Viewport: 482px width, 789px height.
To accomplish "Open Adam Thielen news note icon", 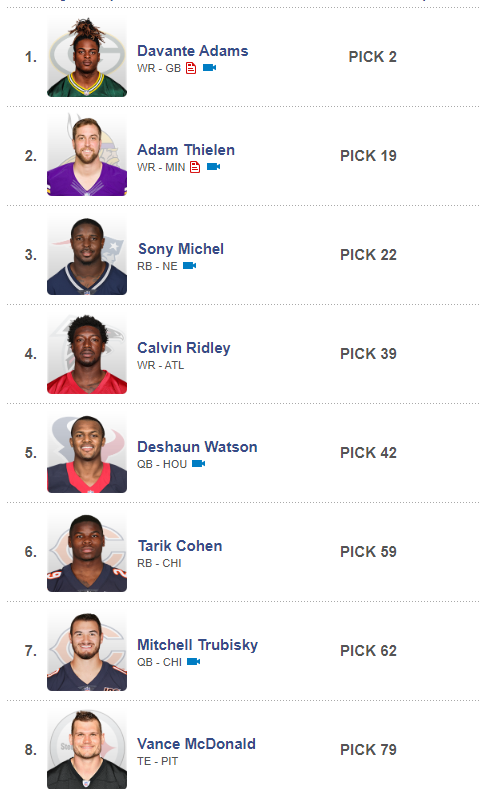I will pyautogui.click(x=195, y=167).
